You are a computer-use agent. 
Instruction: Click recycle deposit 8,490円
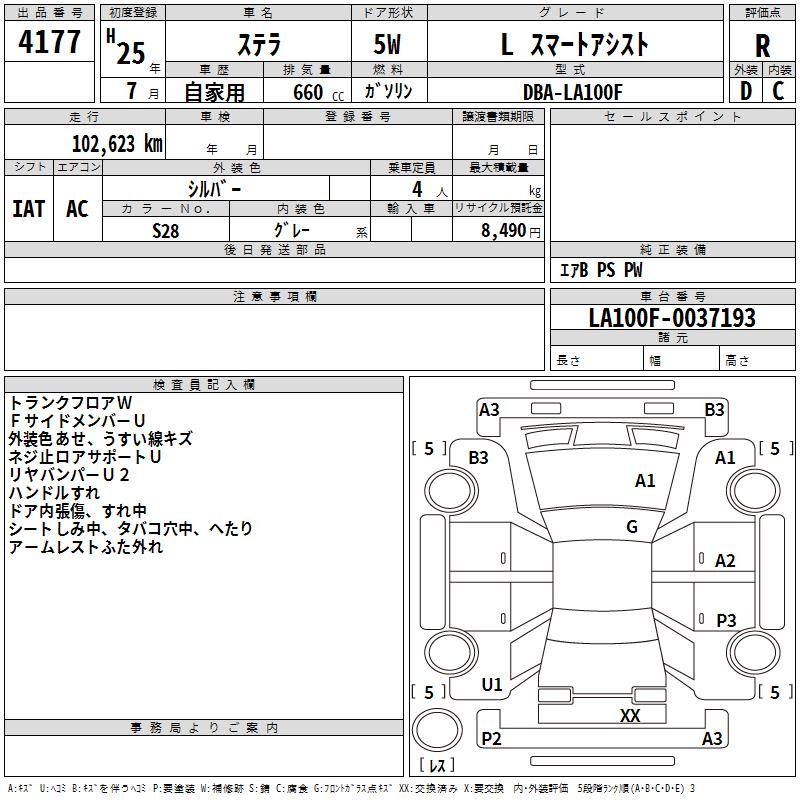511,231
